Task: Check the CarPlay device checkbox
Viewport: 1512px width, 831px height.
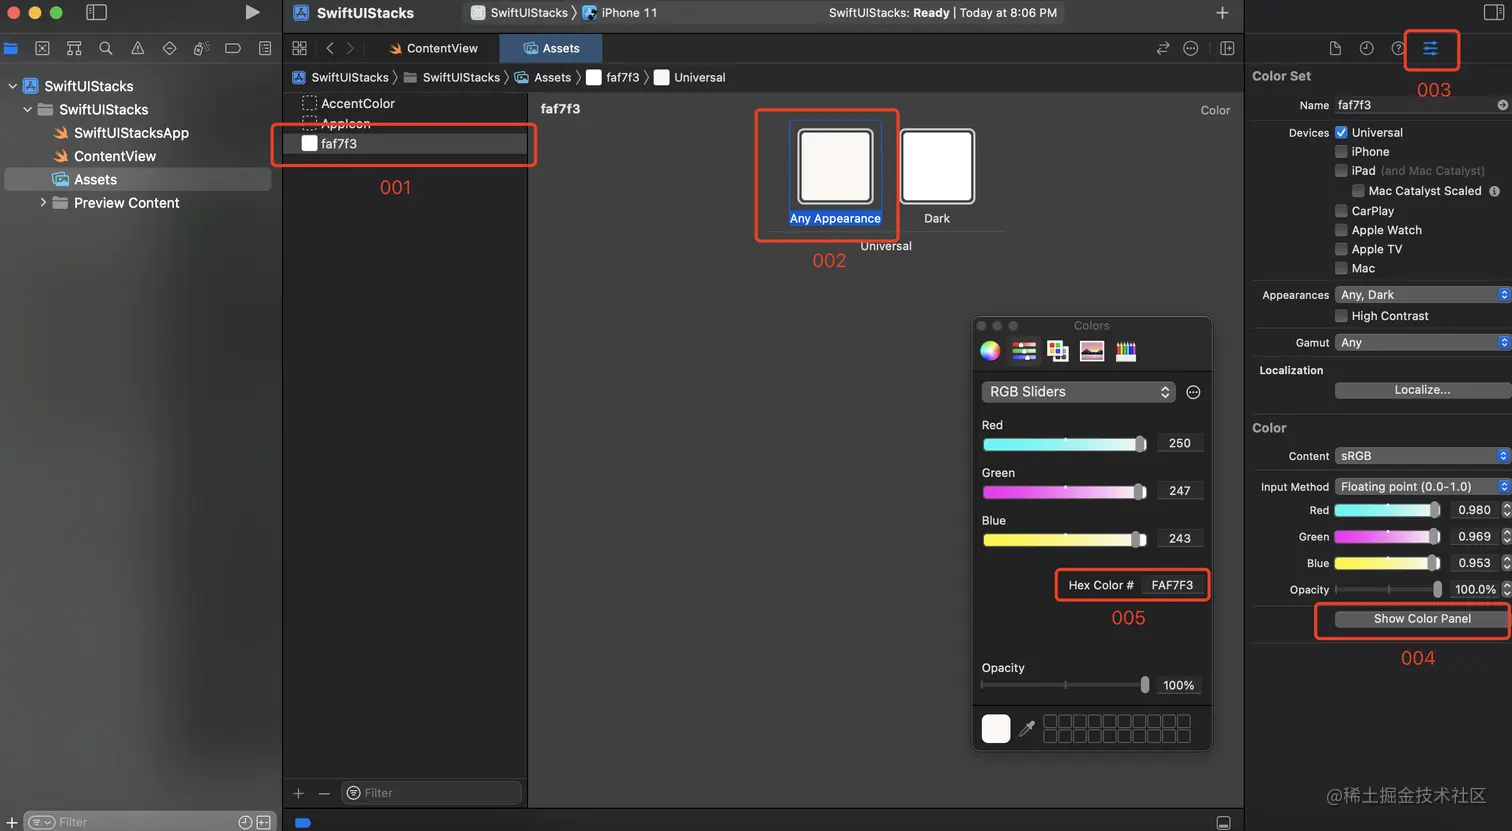Action: (x=1341, y=211)
